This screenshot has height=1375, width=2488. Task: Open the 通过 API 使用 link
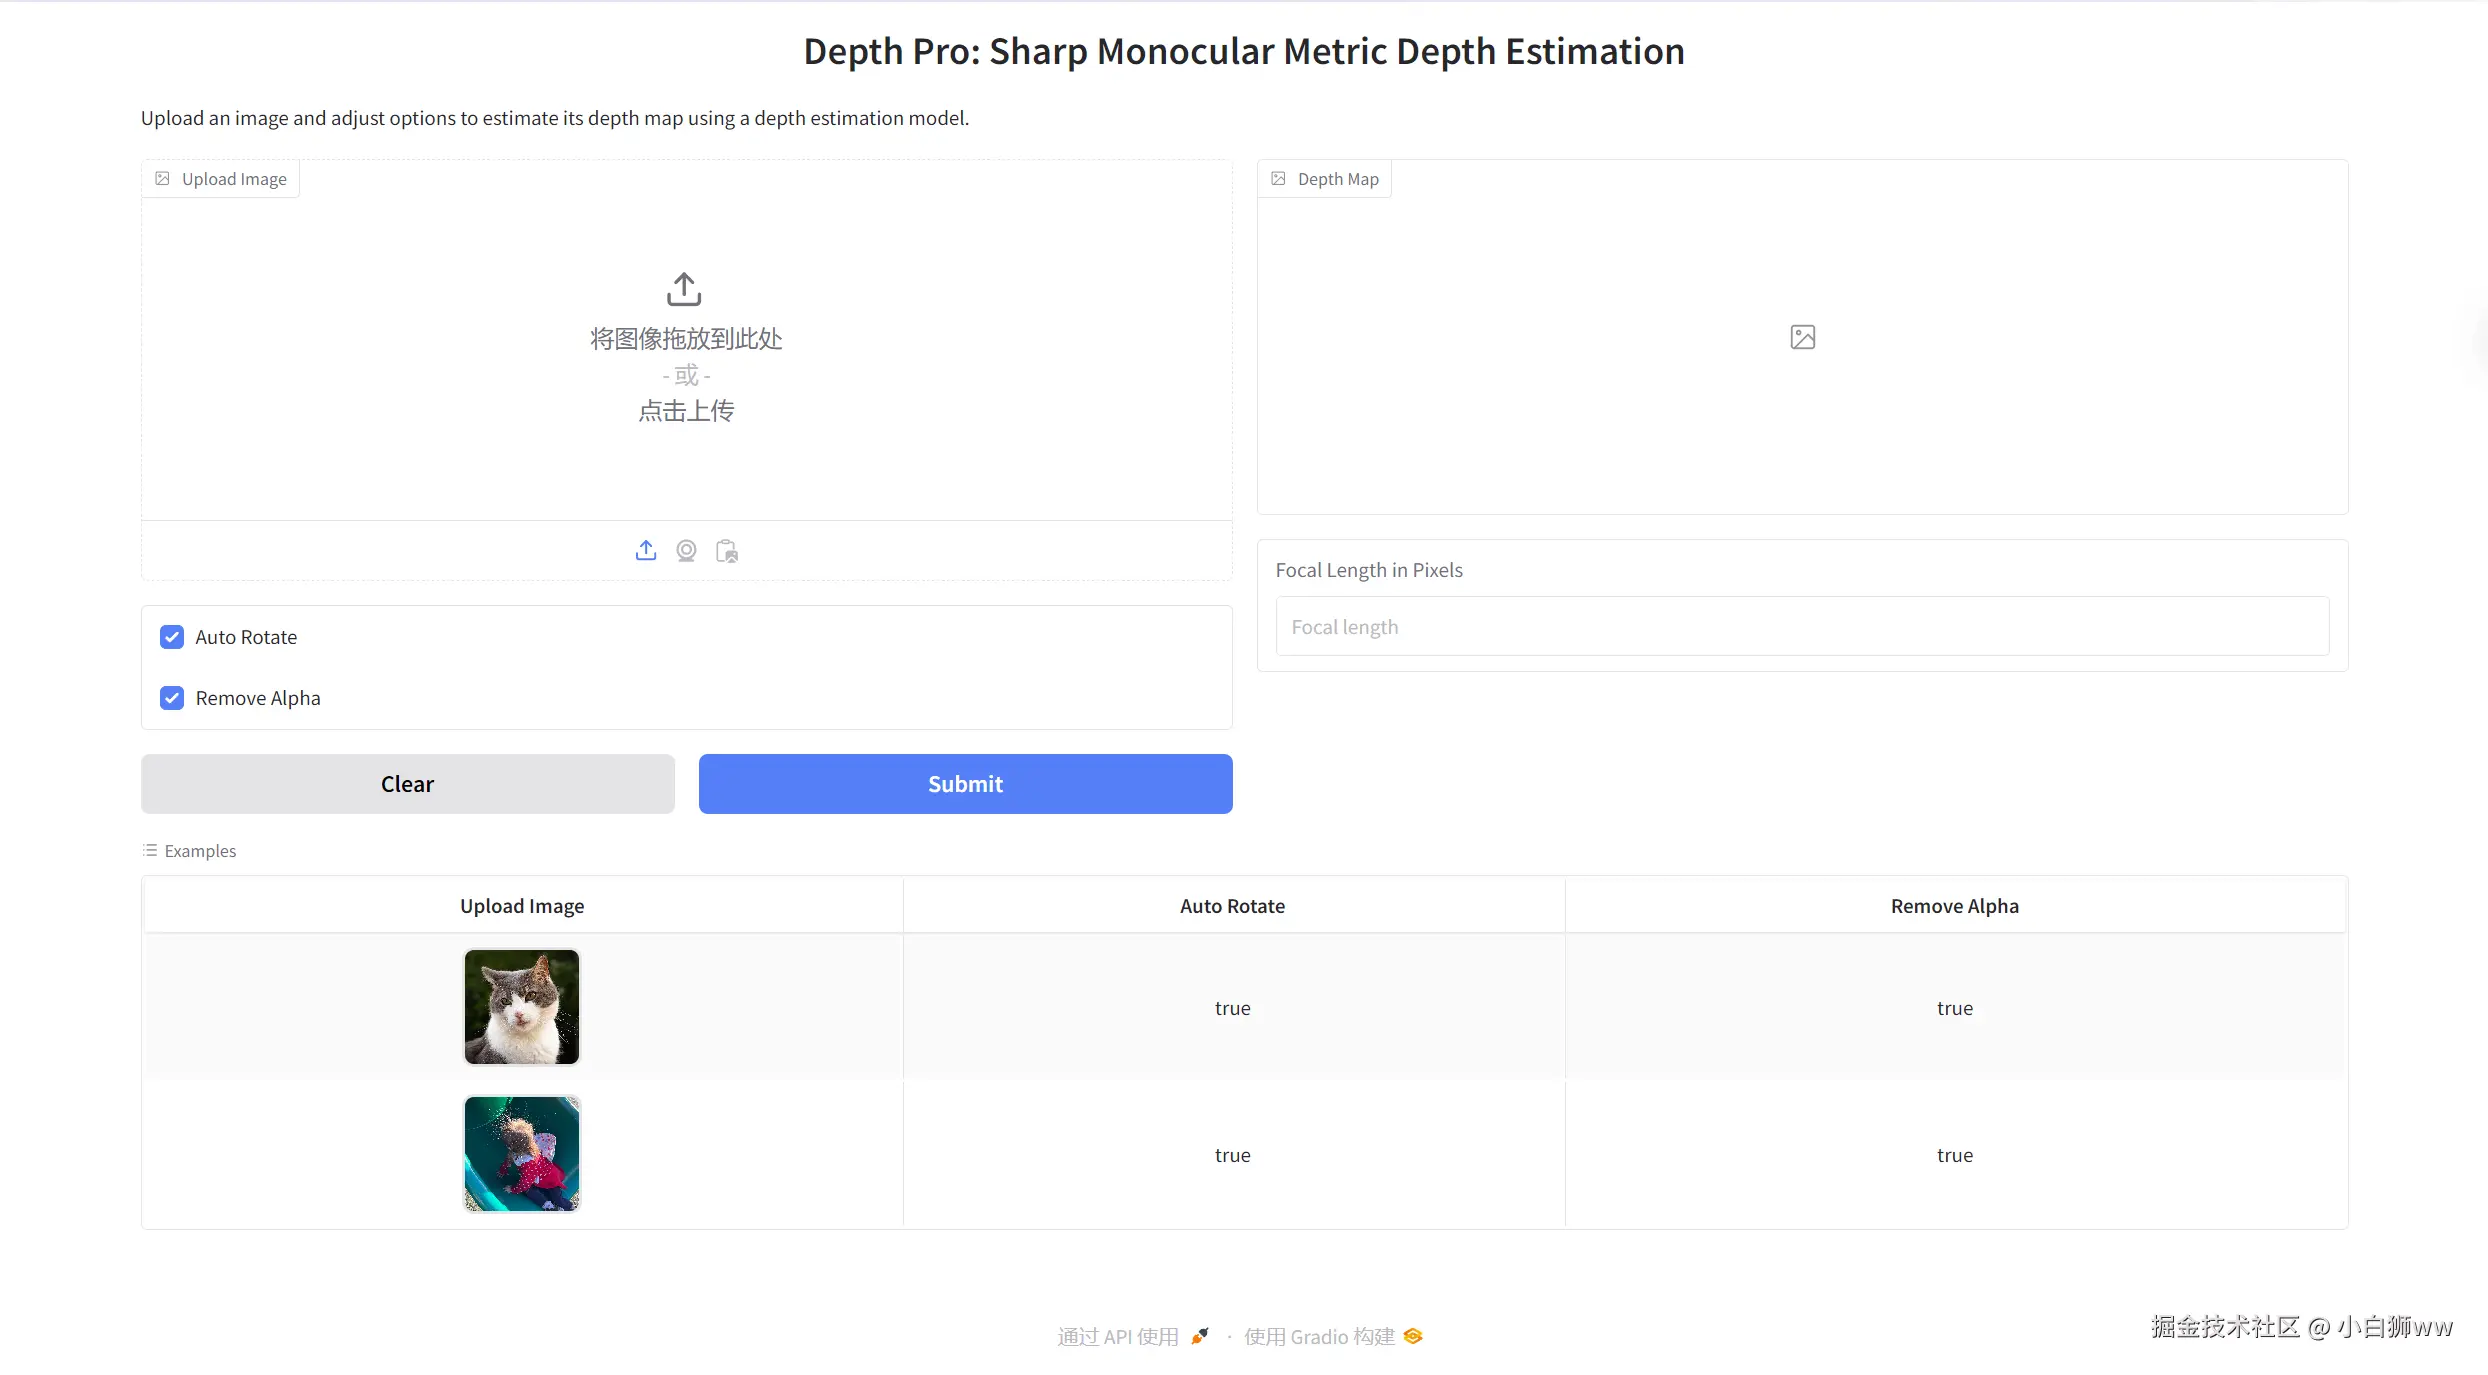click(1118, 1336)
